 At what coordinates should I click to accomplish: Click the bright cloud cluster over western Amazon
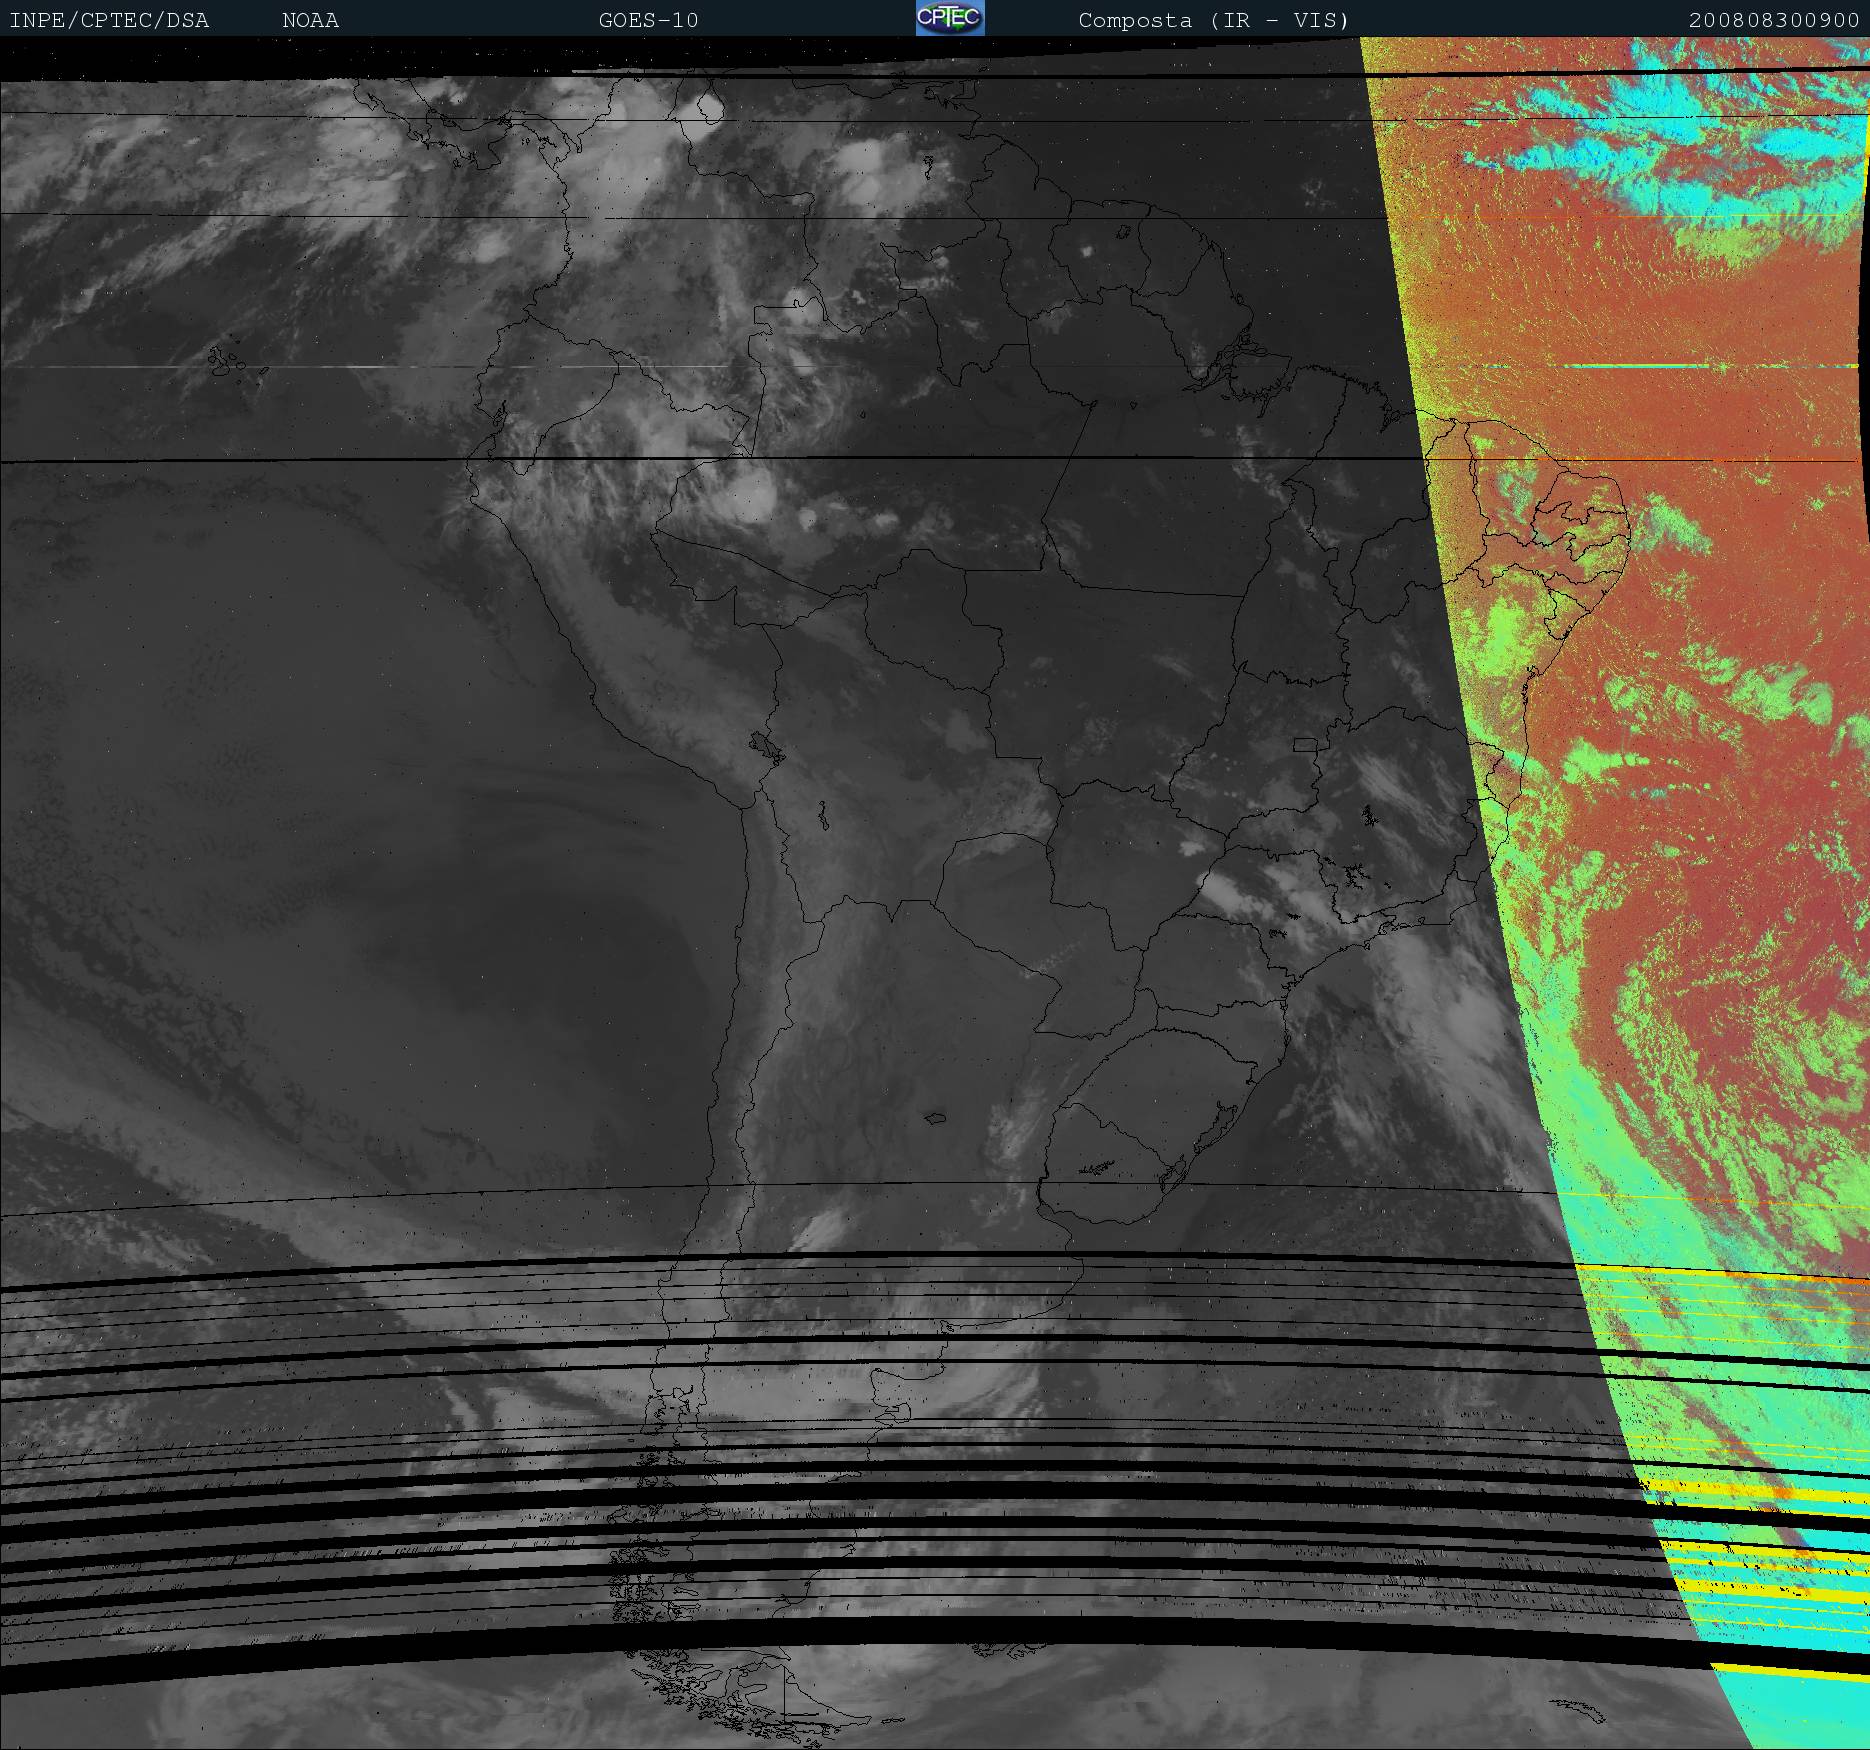(x=750, y=495)
